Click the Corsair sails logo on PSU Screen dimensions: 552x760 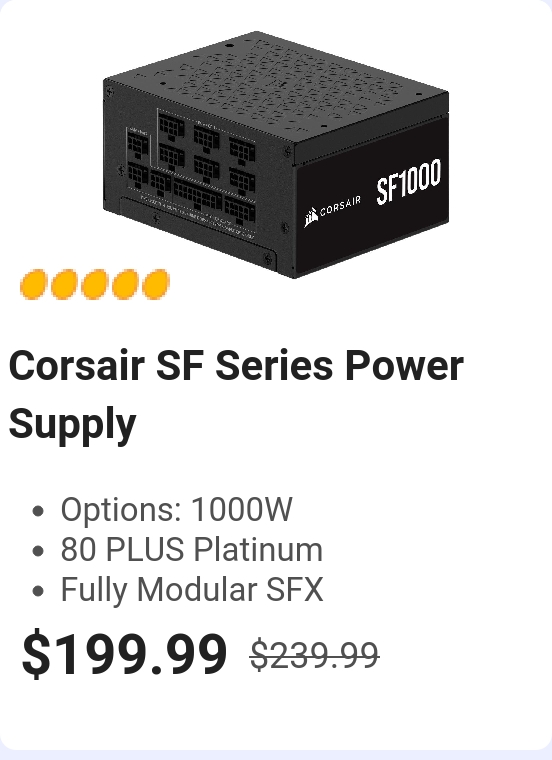click(311, 217)
